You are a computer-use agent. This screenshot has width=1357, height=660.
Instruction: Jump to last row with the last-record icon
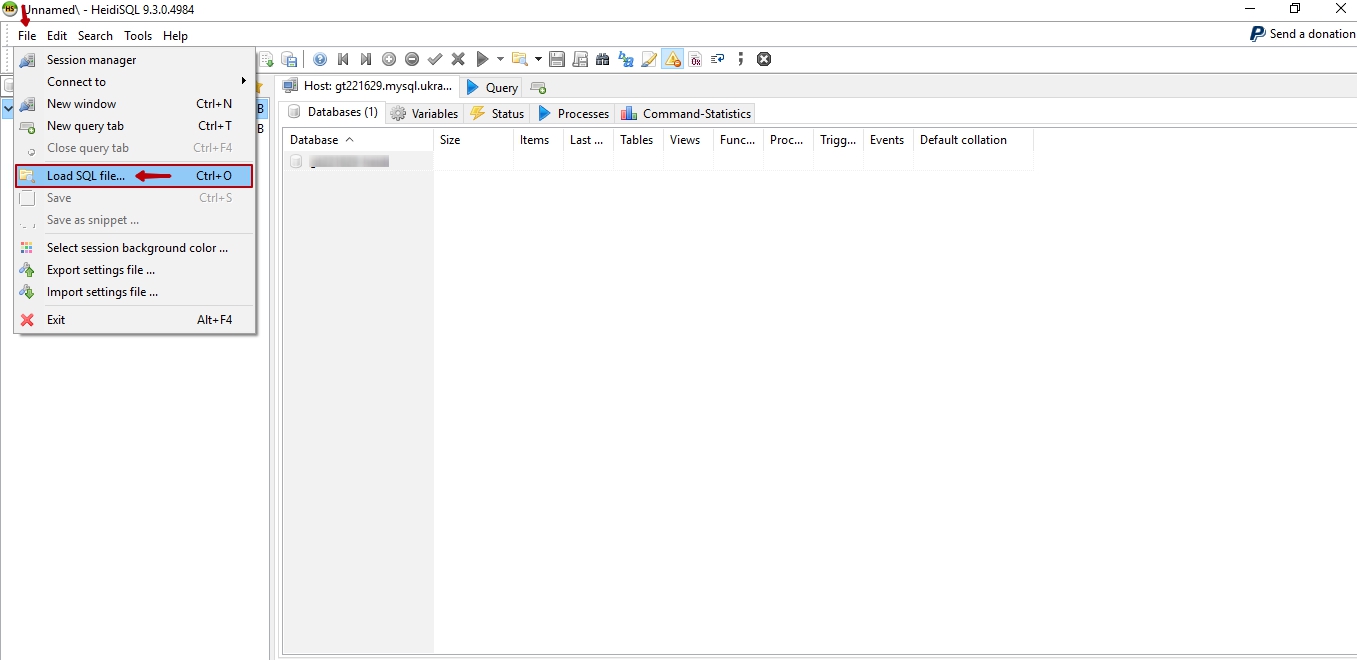(x=366, y=59)
